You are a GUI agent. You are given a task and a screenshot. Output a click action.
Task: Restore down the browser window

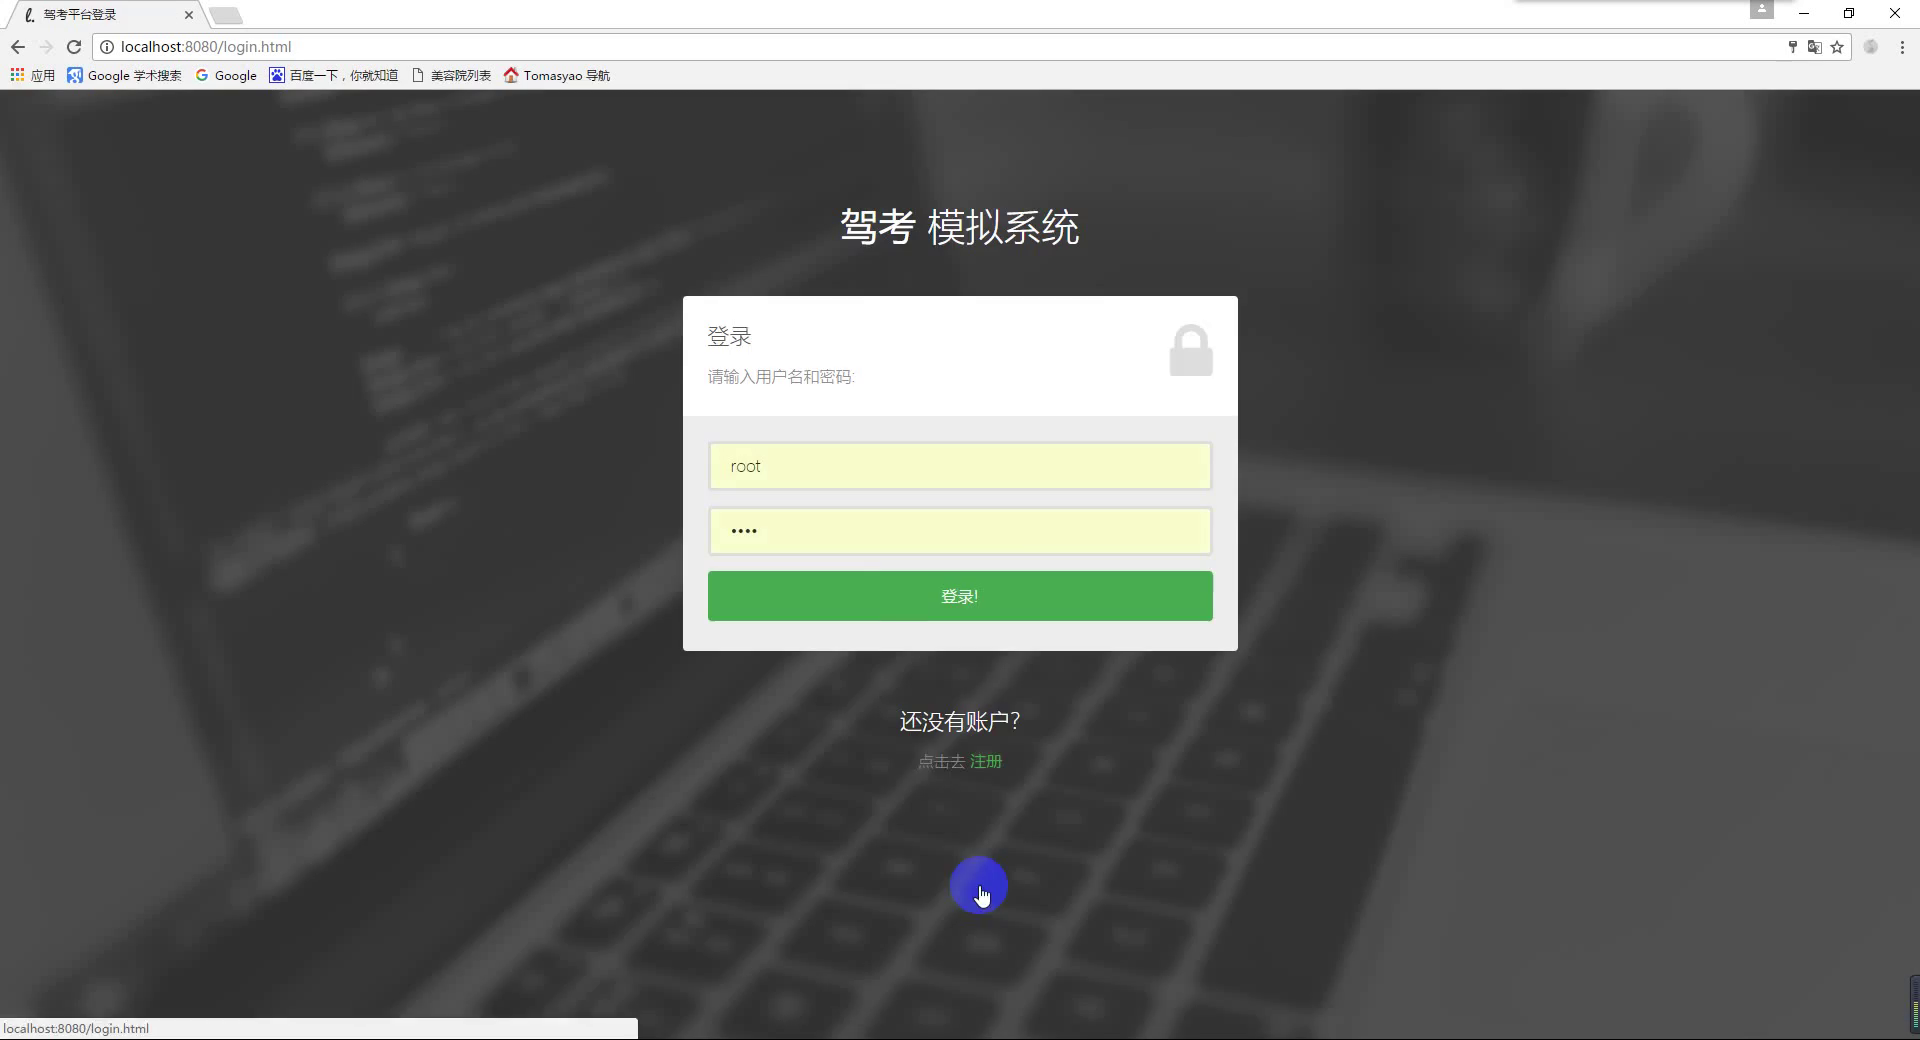1849,13
